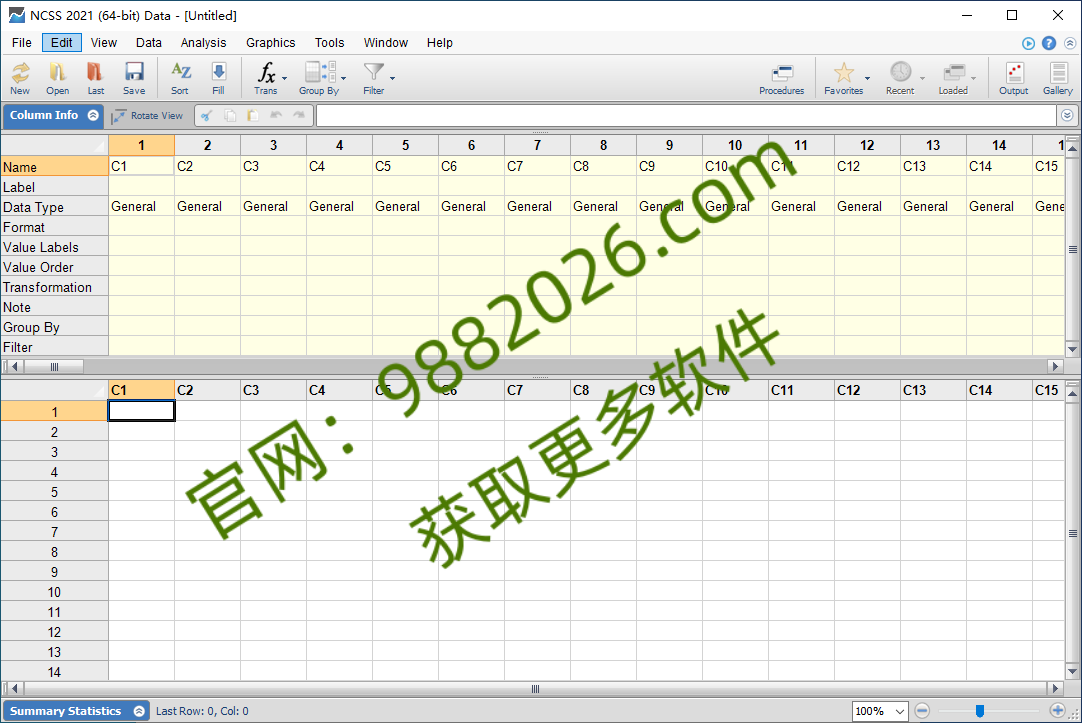Viewport: 1082px width, 723px height.
Task: Open the Group By dropdown arrow
Action: 344,78
